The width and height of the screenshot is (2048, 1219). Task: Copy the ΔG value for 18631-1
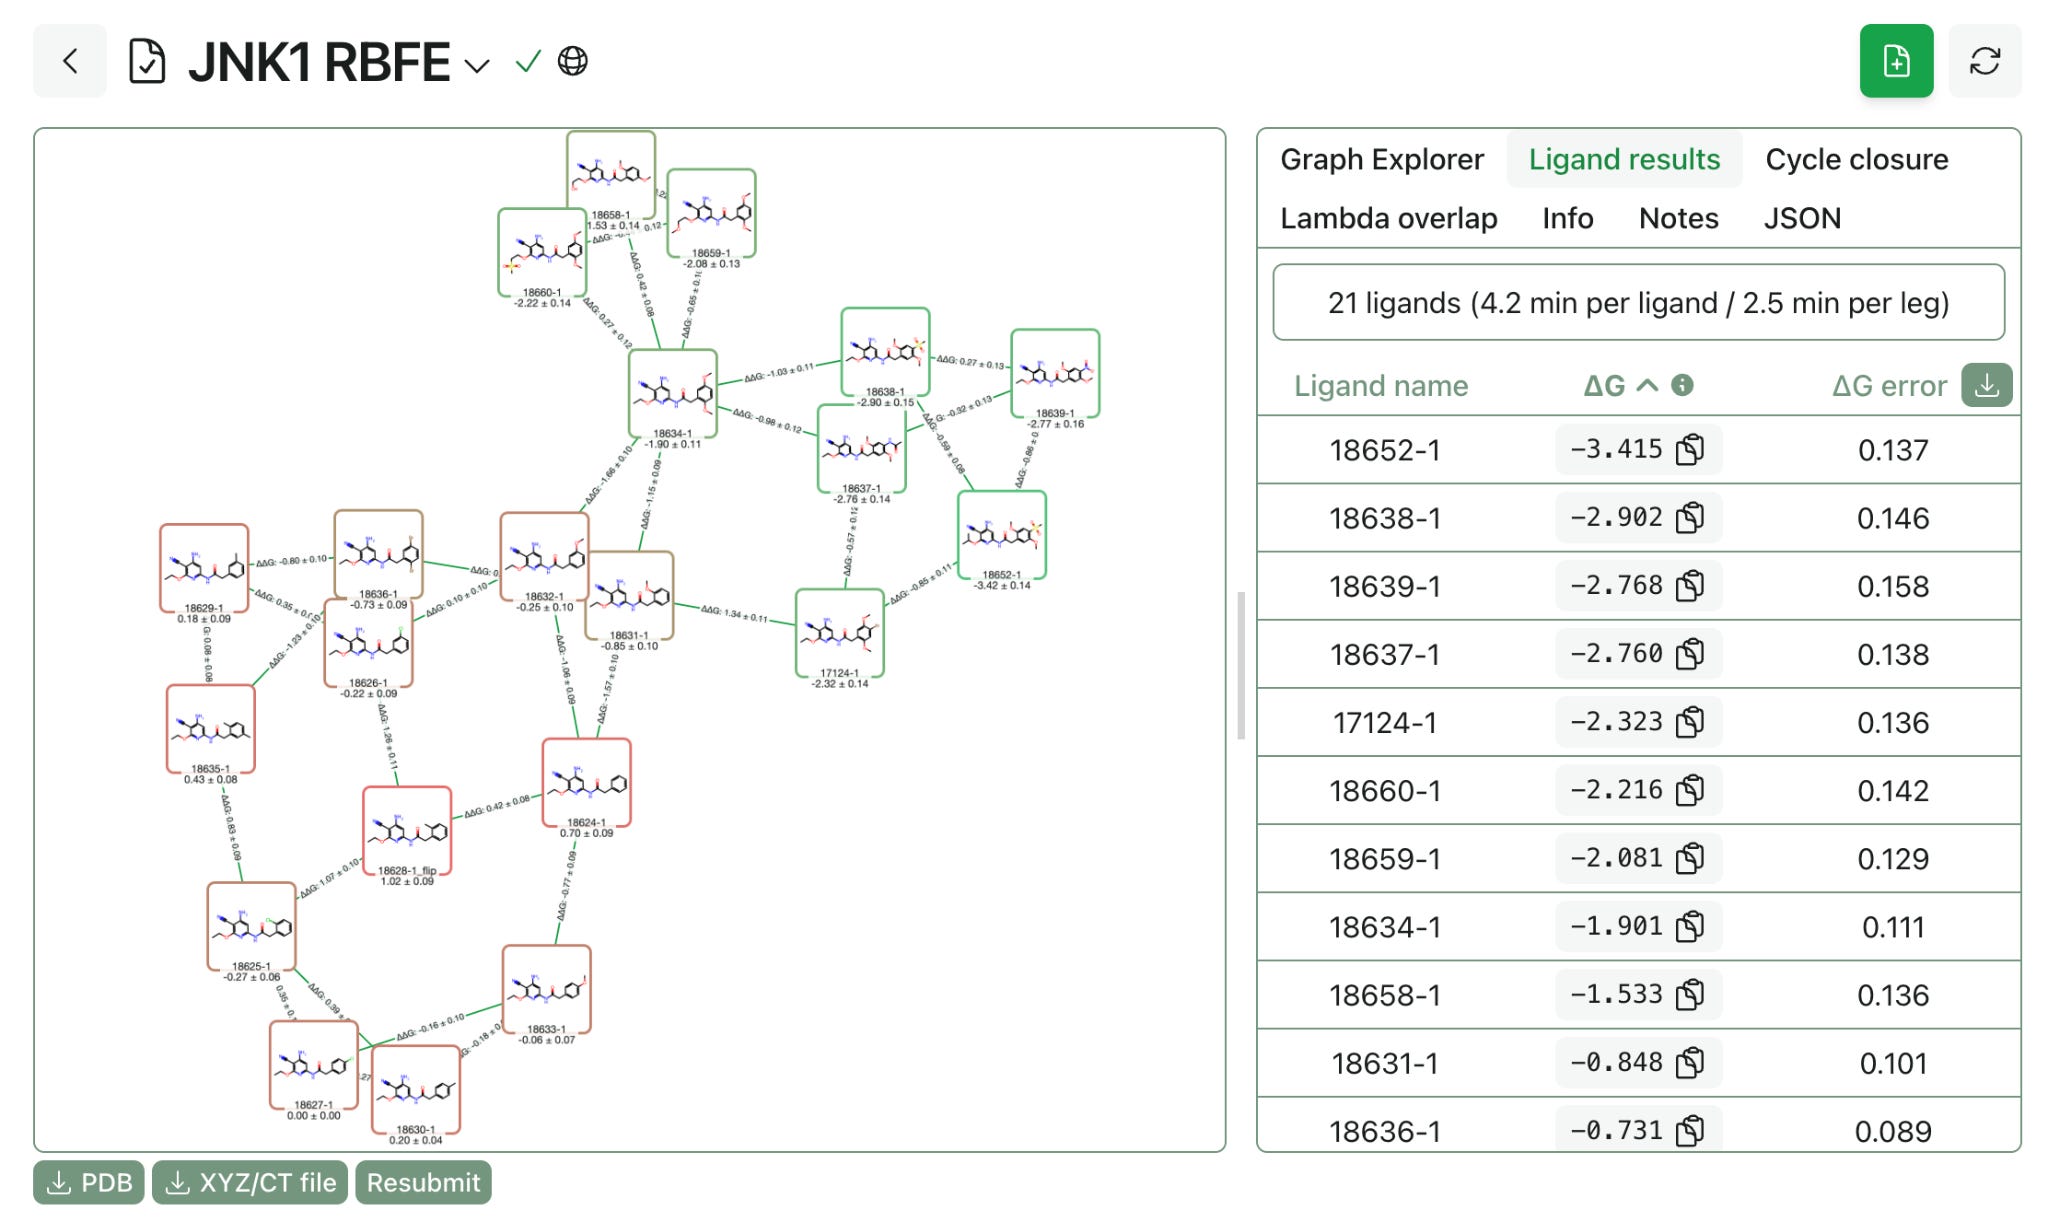(x=1689, y=1063)
